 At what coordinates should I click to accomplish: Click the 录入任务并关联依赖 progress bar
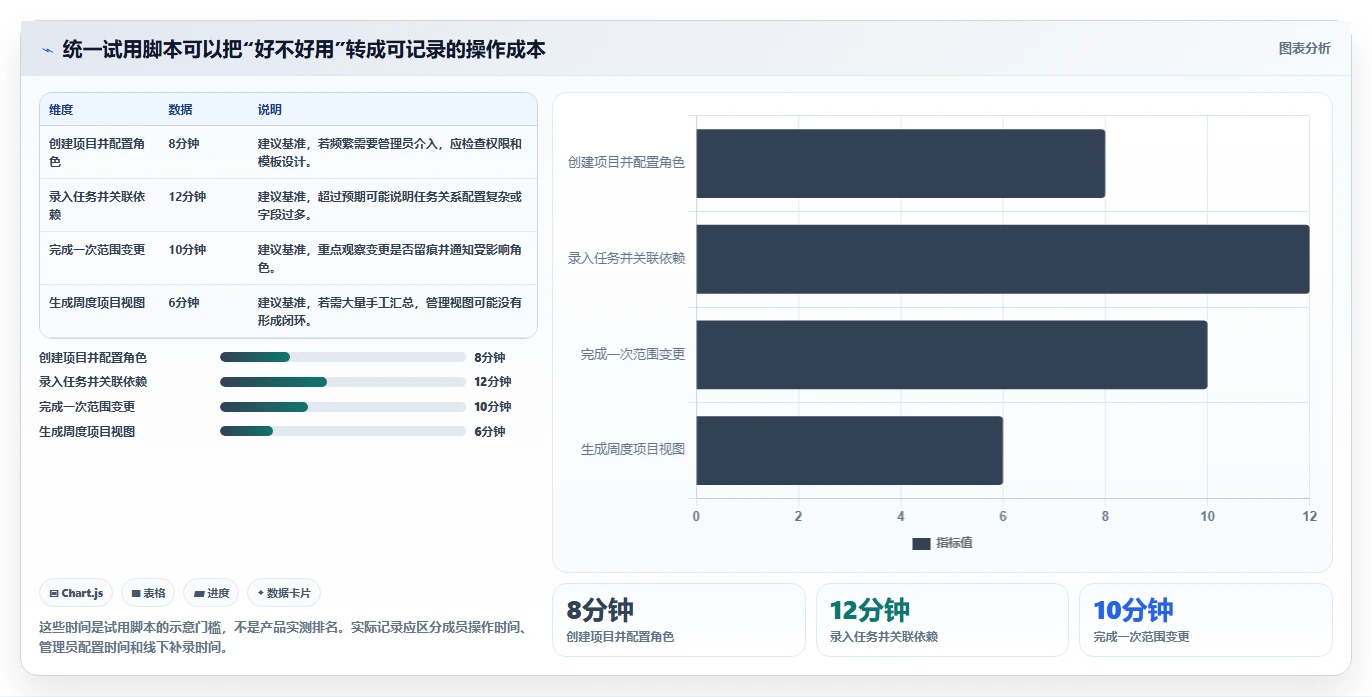(x=343, y=382)
